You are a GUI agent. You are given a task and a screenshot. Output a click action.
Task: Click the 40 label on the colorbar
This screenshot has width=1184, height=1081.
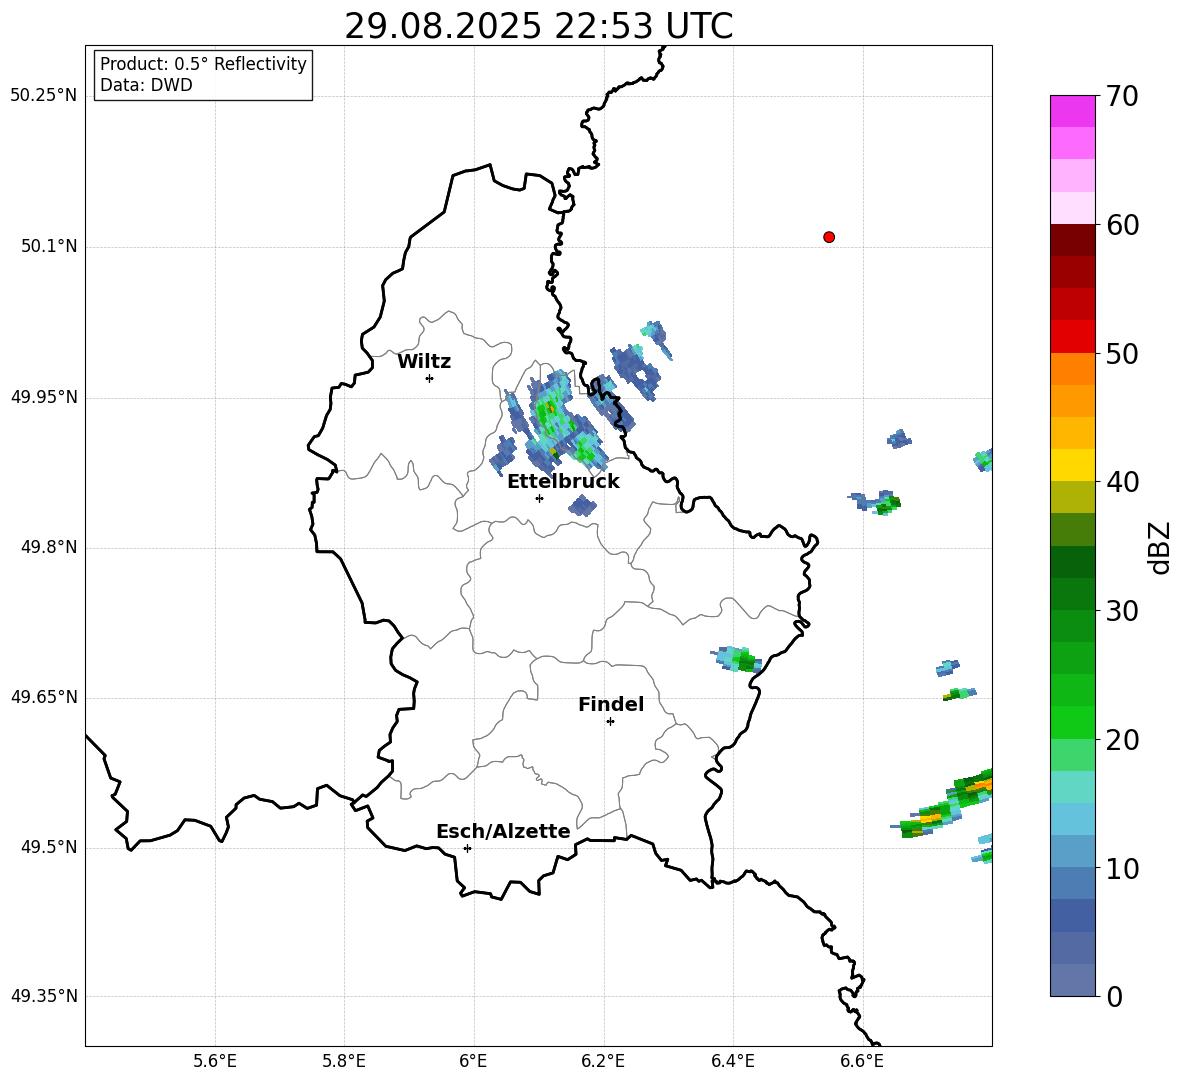coord(1122,482)
